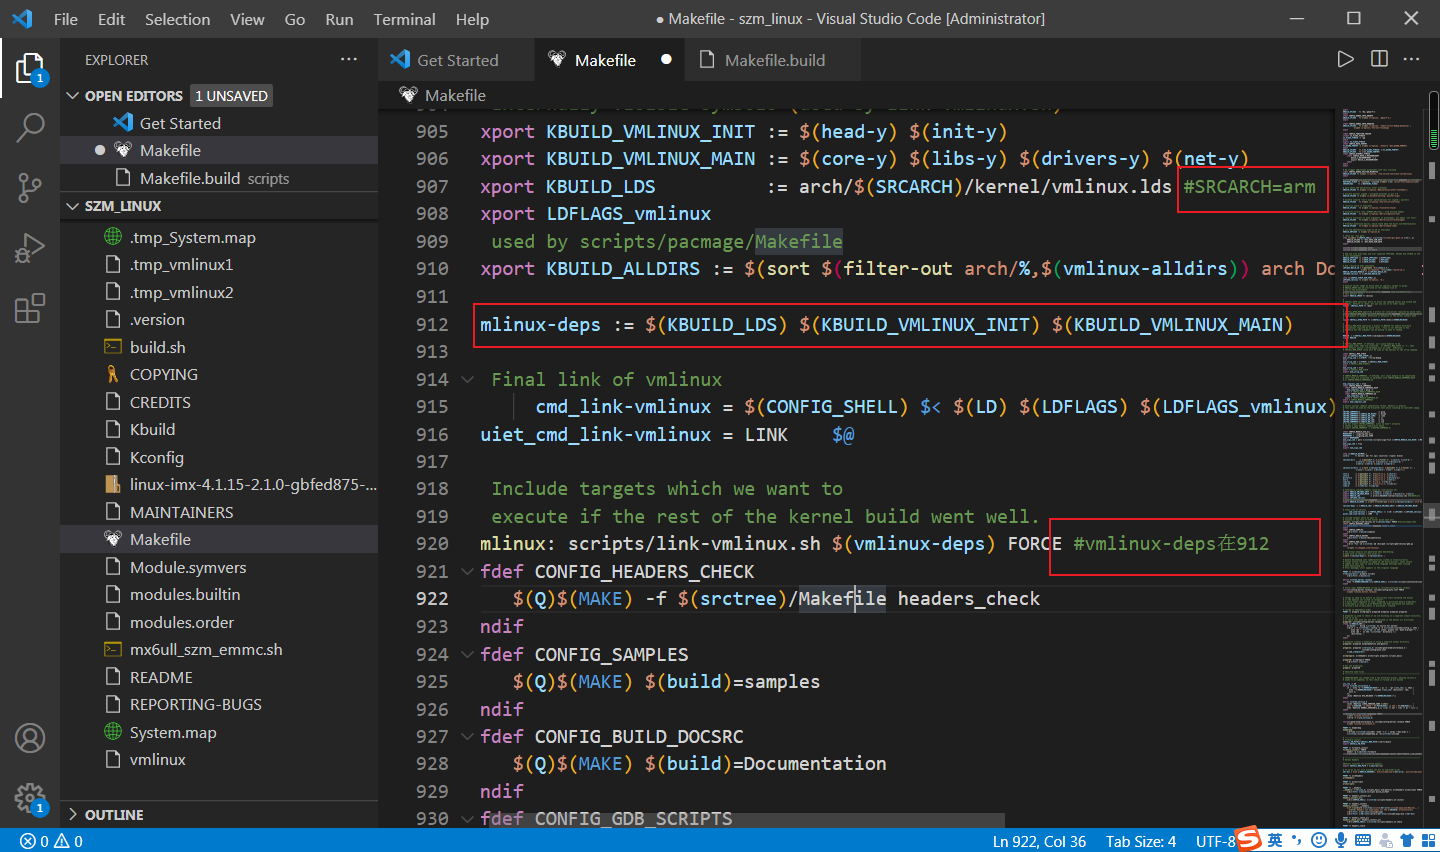Select Makefile in the SZM_LINUX tree
Image resolution: width=1440 pixels, height=852 pixels.
(219, 539)
